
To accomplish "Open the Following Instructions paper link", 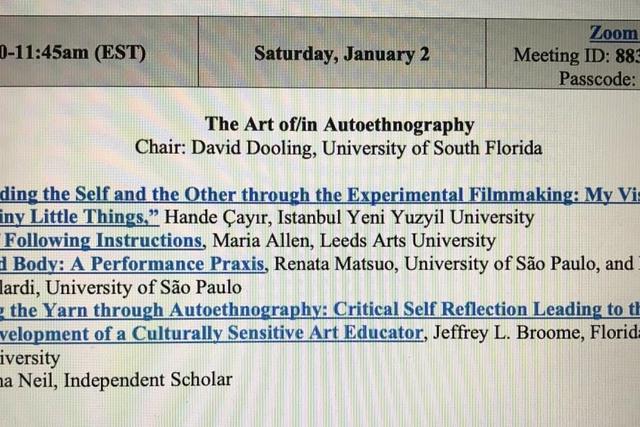I will [101, 240].
